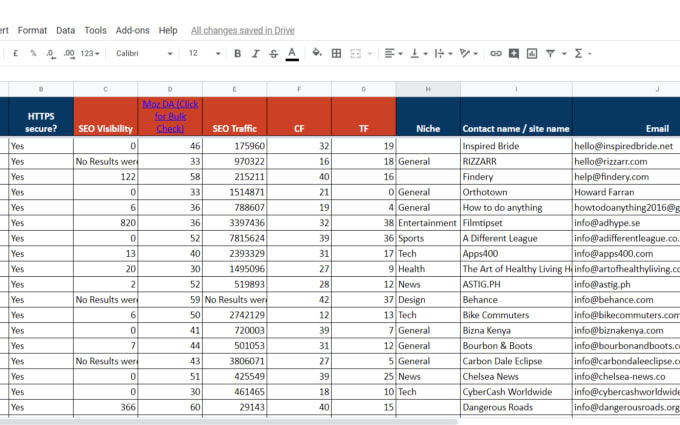Image resolution: width=680 pixels, height=425 pixels.
Task: Select the 'HTTPS secure?' header cell
Action: pyautogui.click(x=41, y=116)
